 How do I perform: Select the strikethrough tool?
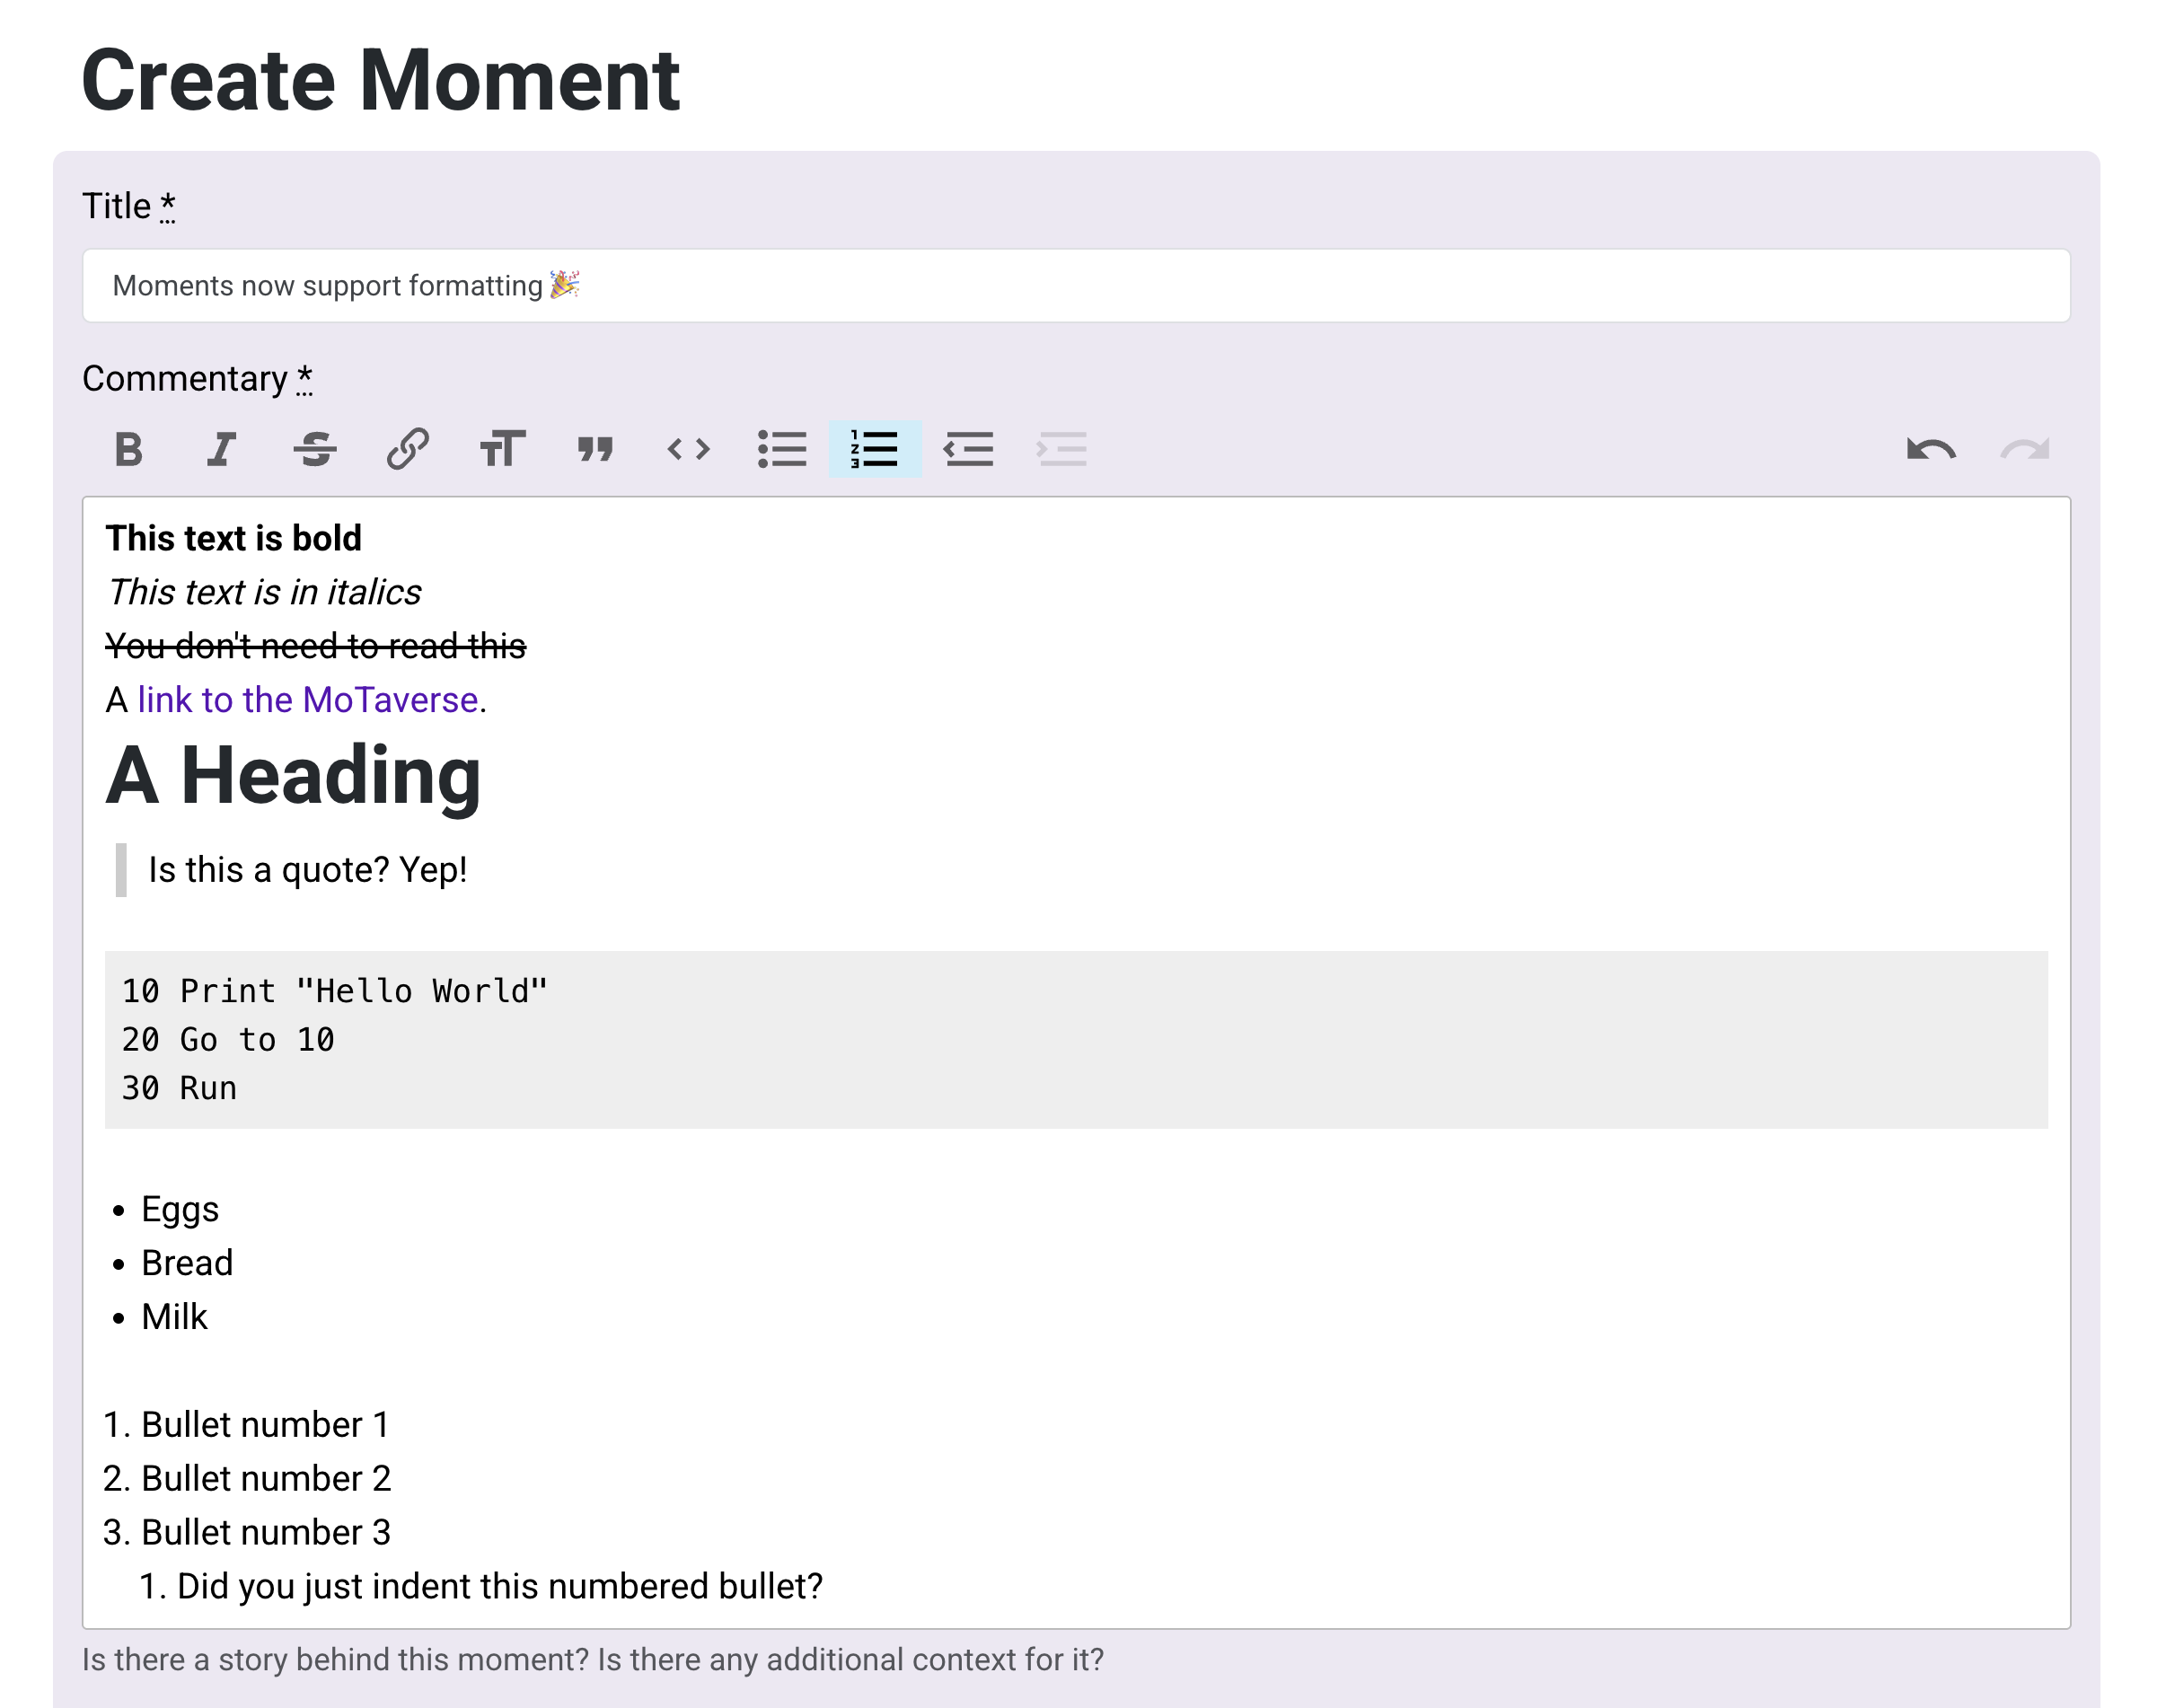coord(315,450)
